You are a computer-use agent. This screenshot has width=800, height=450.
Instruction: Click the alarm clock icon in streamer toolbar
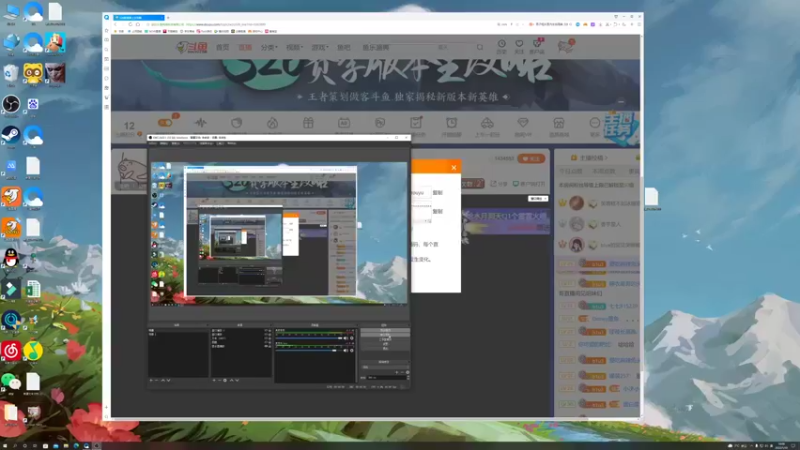tap(452, 123)
